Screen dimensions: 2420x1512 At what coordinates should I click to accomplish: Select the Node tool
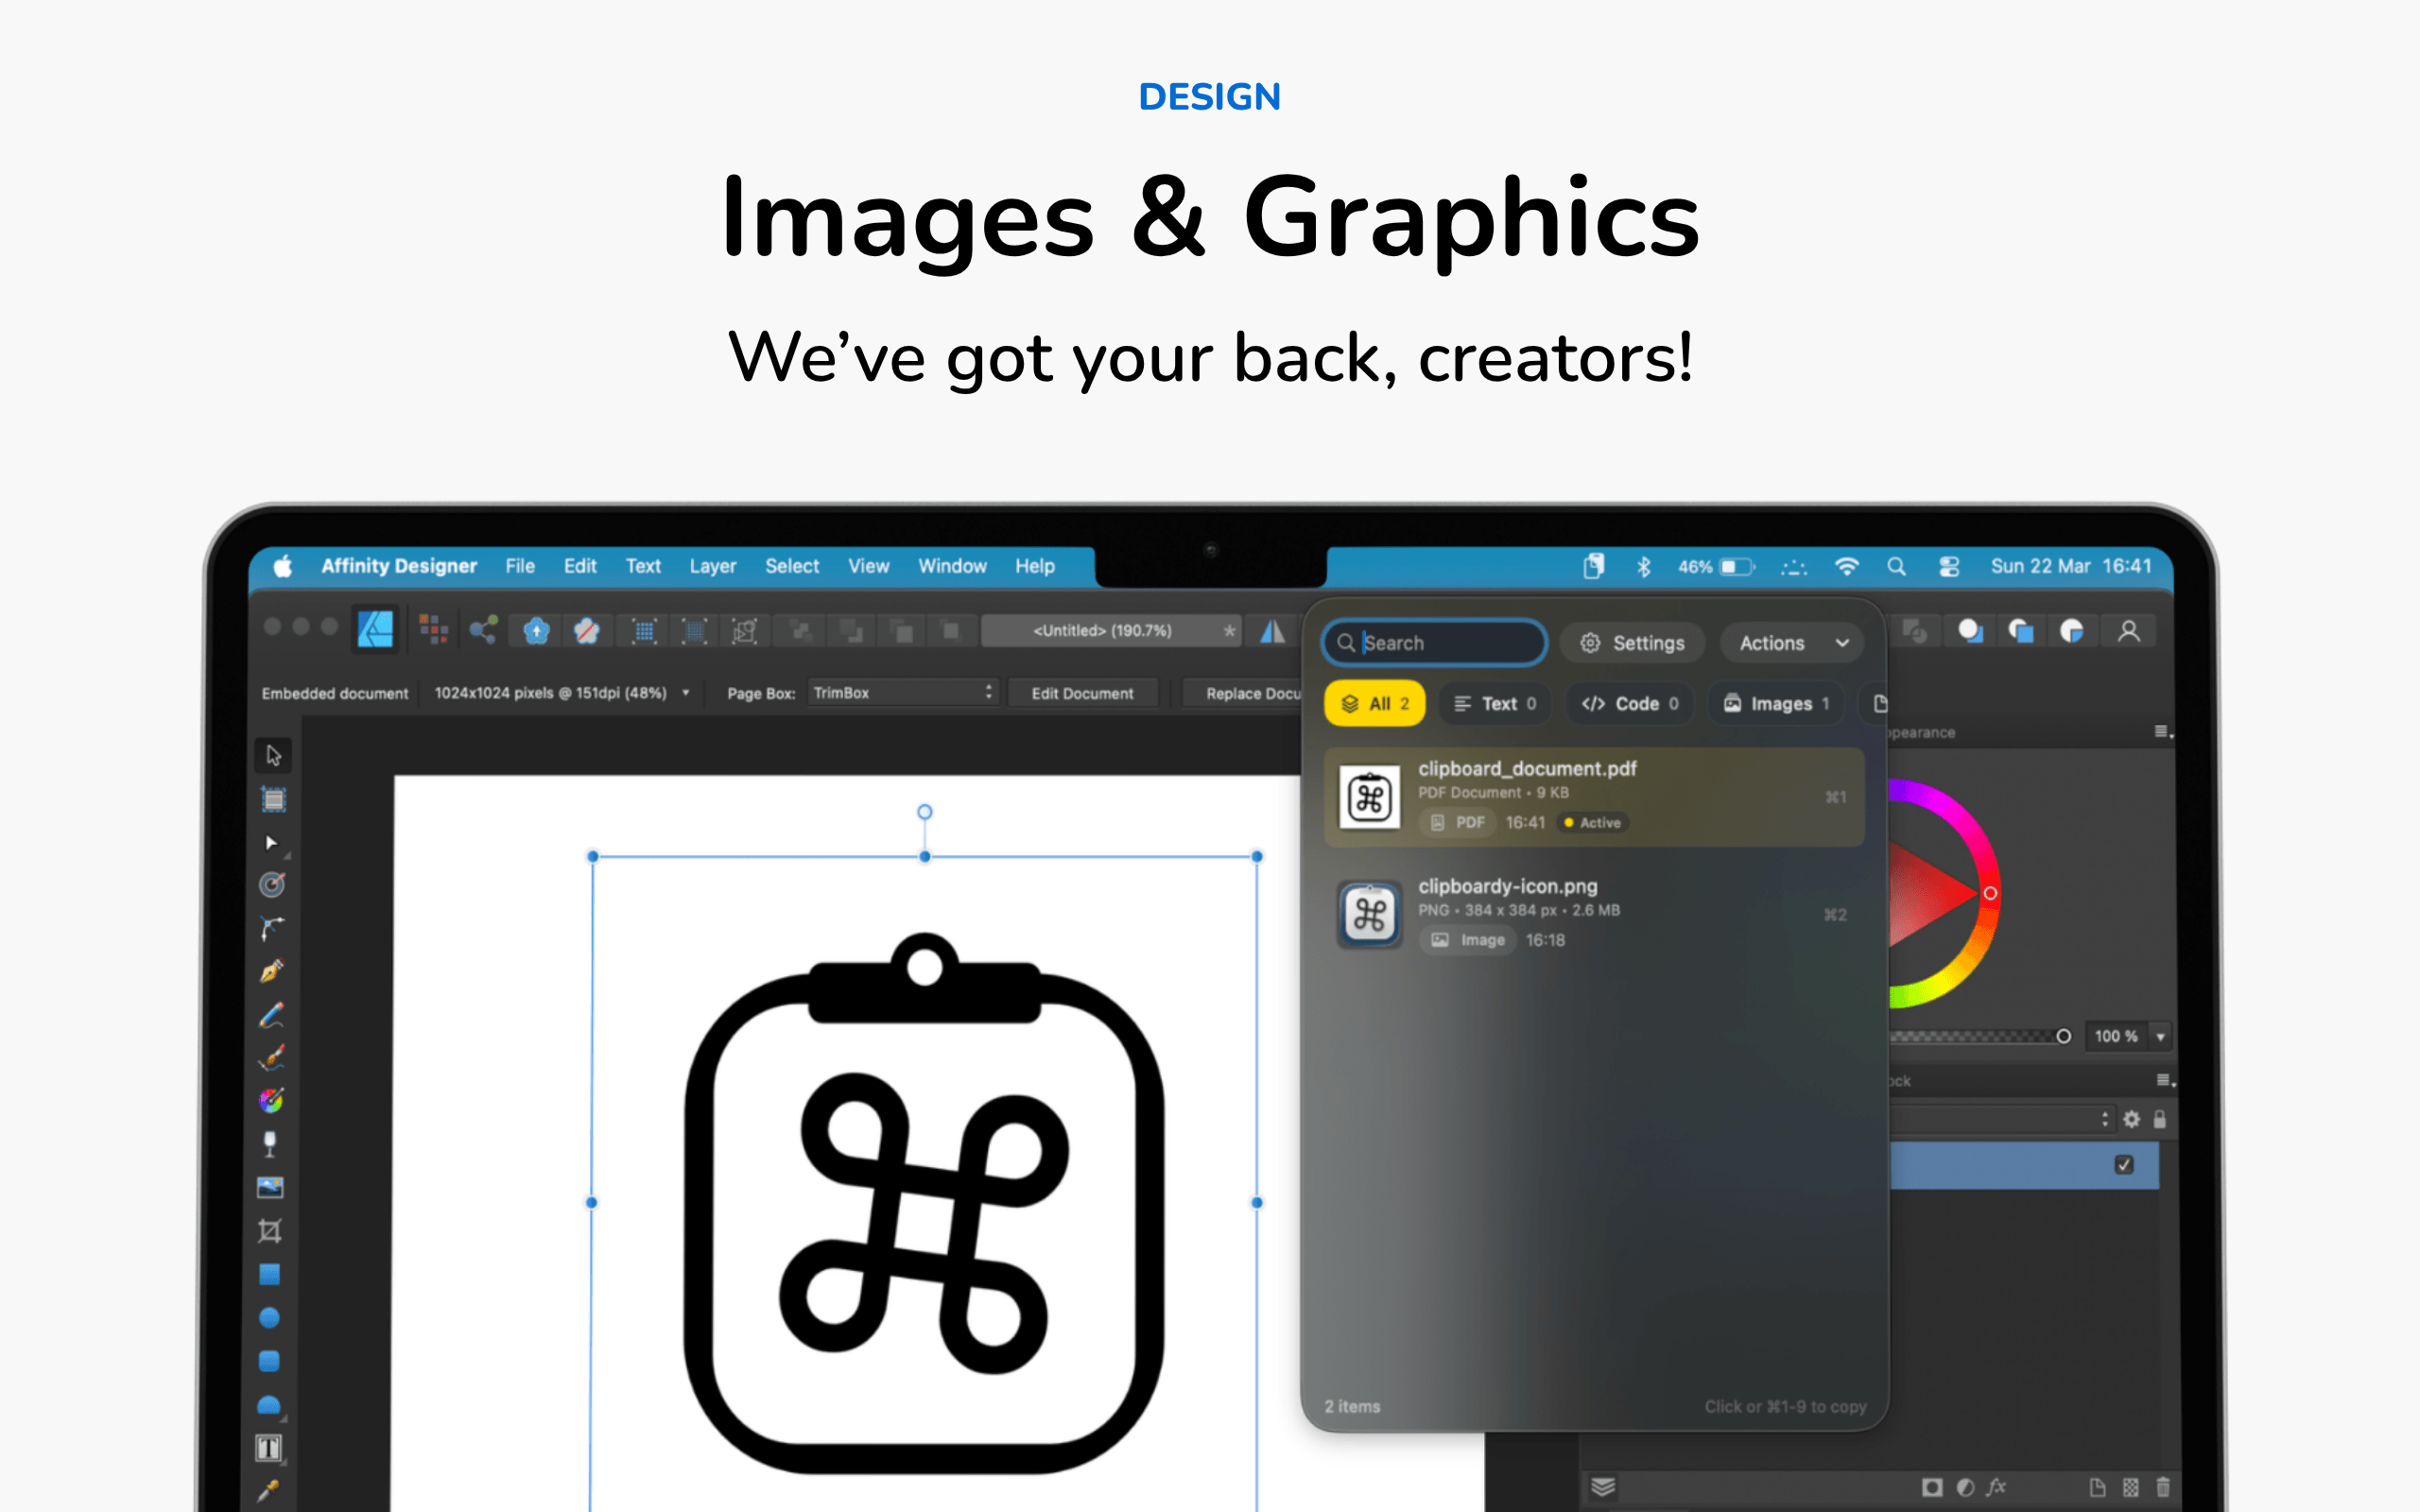pyautogui.click(x=270, y=844)
